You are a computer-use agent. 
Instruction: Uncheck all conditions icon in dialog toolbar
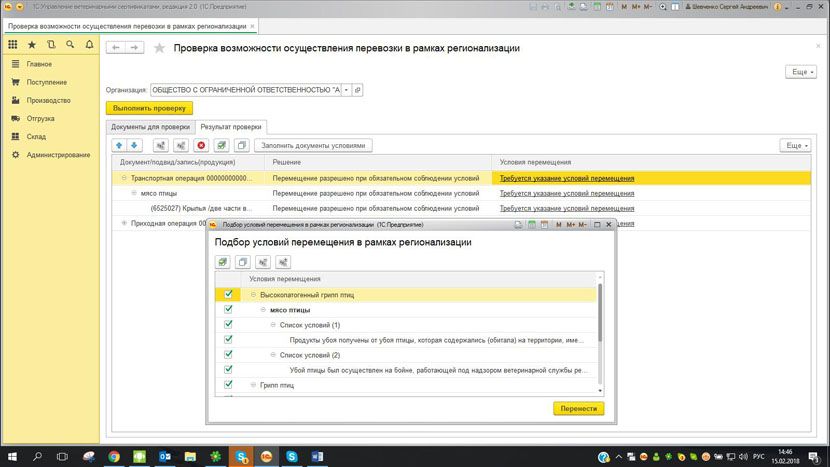(x=243, y=262)
